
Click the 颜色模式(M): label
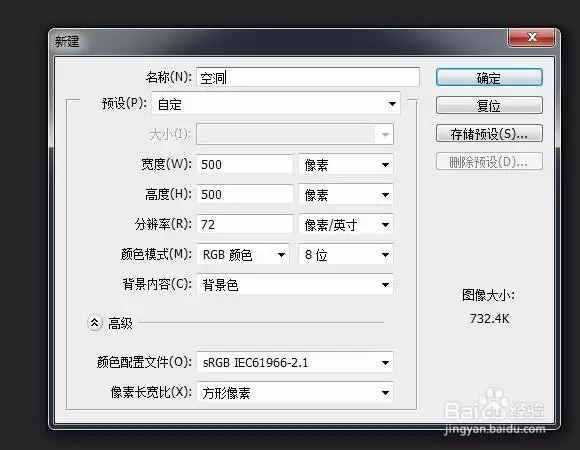click(156, 254)
